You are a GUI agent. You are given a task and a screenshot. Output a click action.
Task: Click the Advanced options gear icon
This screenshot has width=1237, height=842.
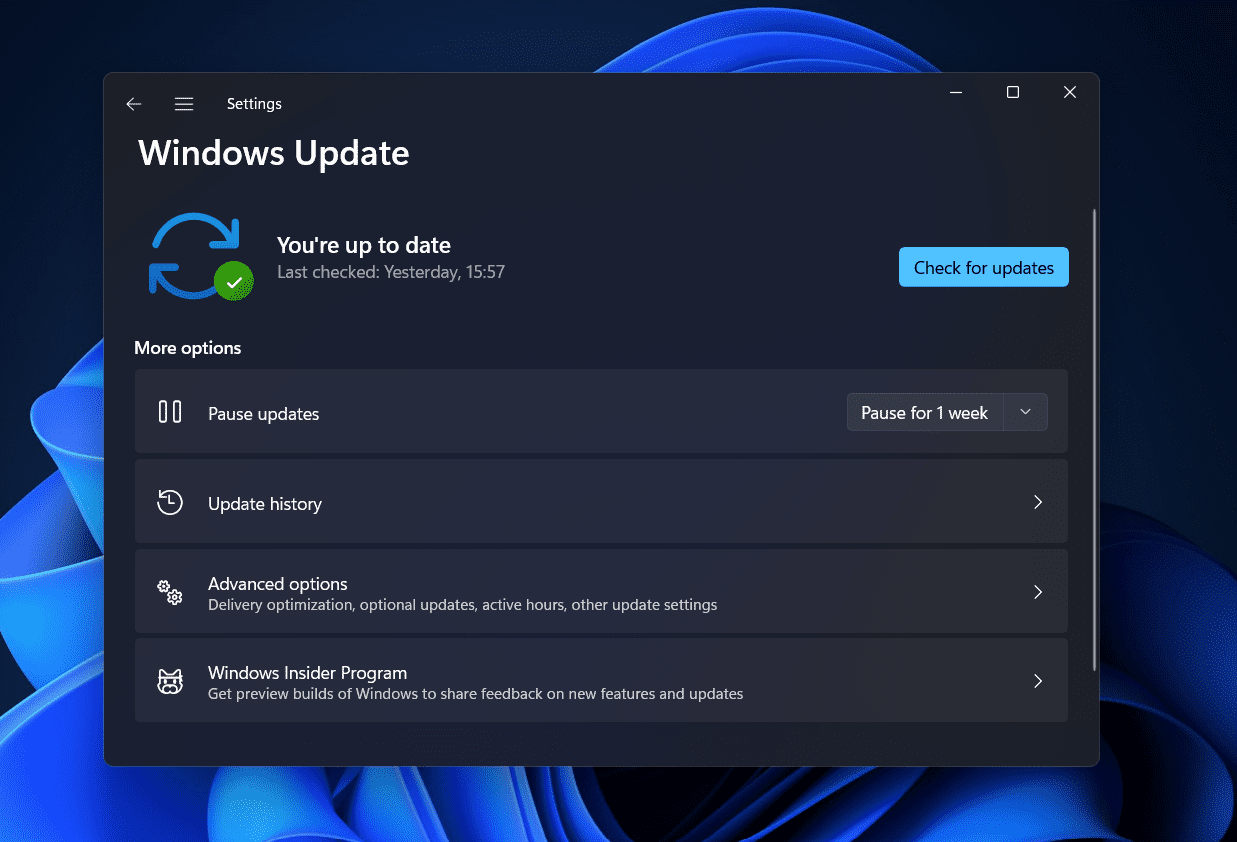tap(170, 592)
